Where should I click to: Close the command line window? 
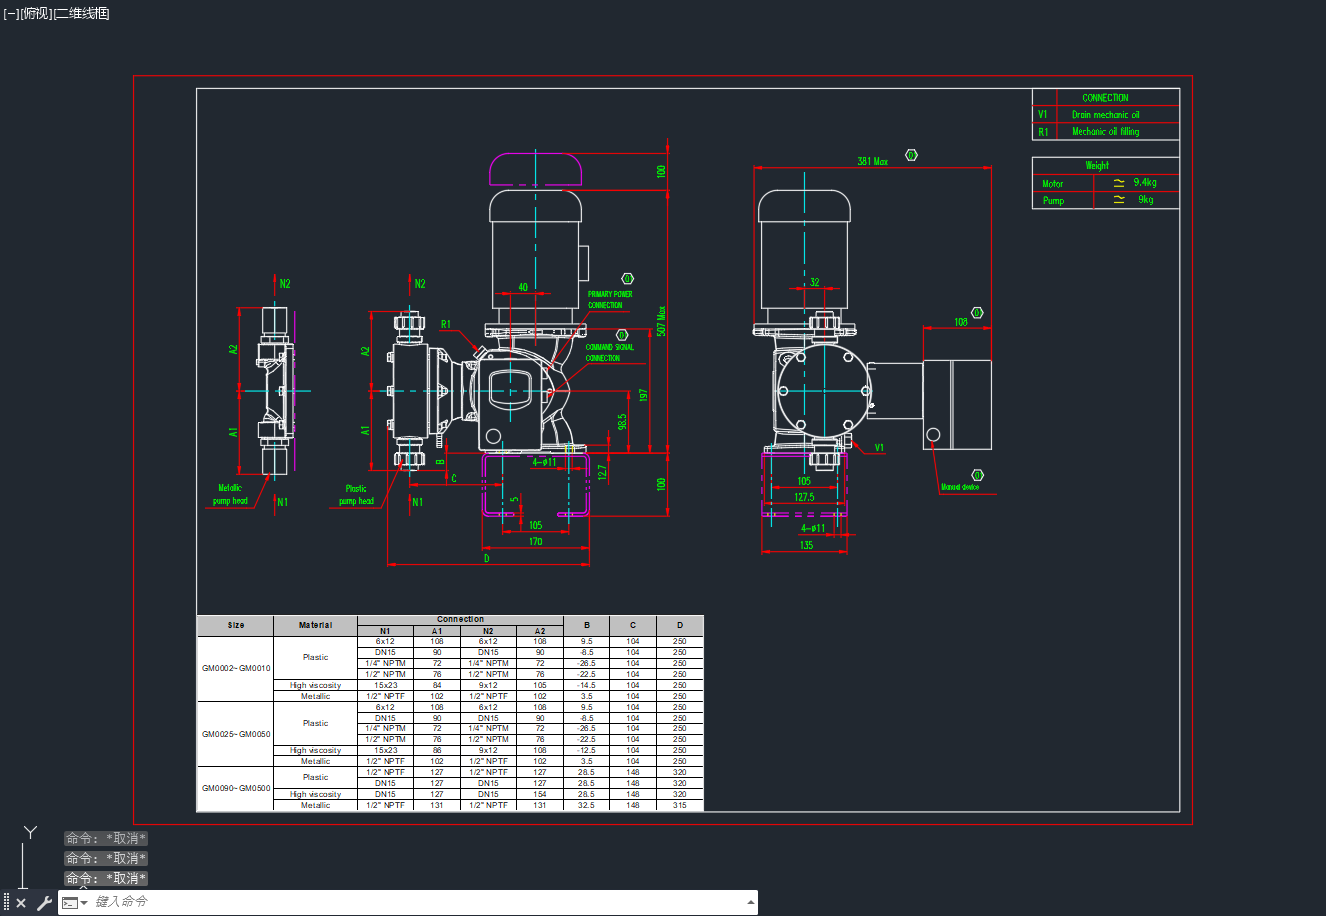coord(21,903)
